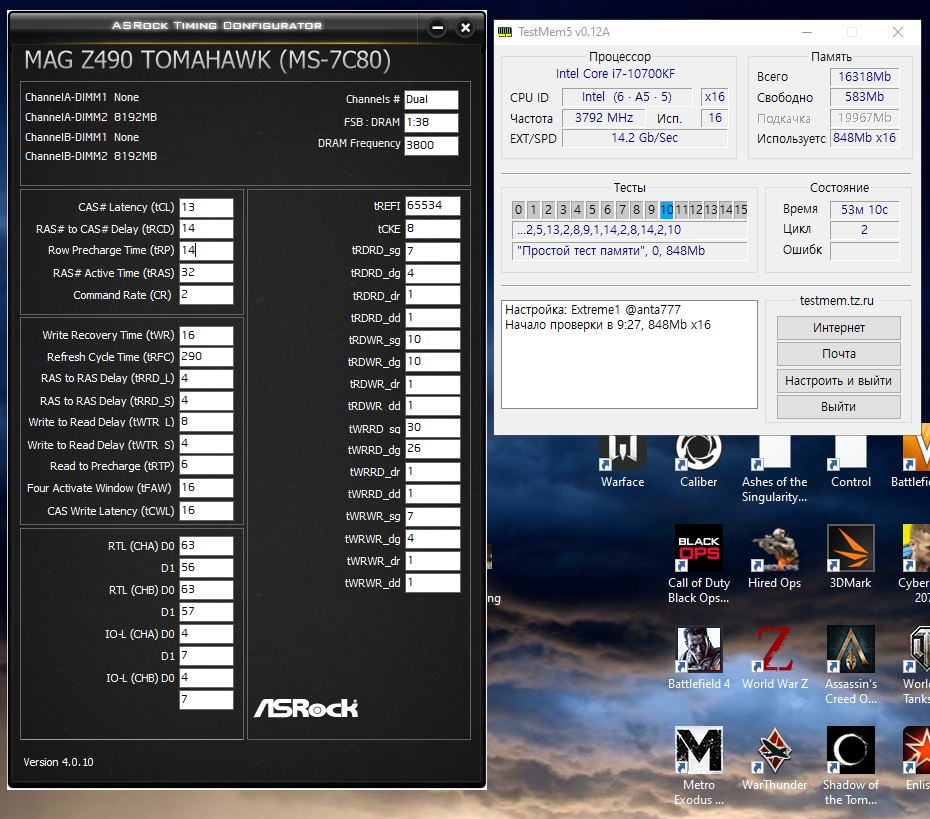This screenshot has width=930, height=819.
Task: Click the tWRWR_sg value field
Action: [432, 517]
